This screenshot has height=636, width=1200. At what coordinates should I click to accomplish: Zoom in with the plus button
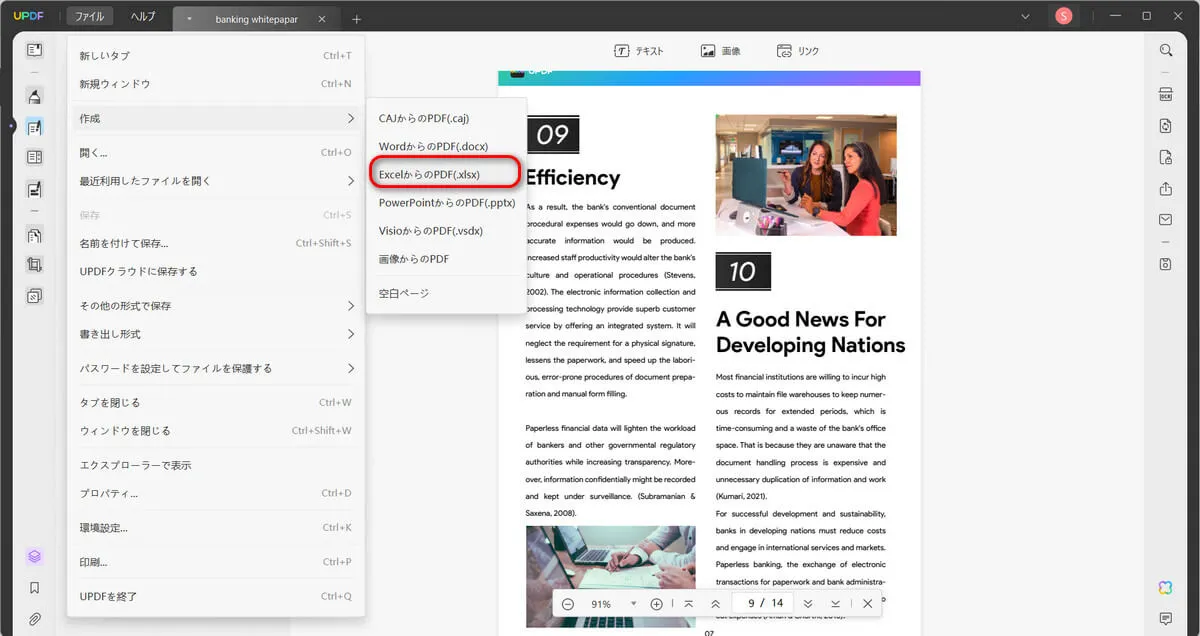pos(657,604)
